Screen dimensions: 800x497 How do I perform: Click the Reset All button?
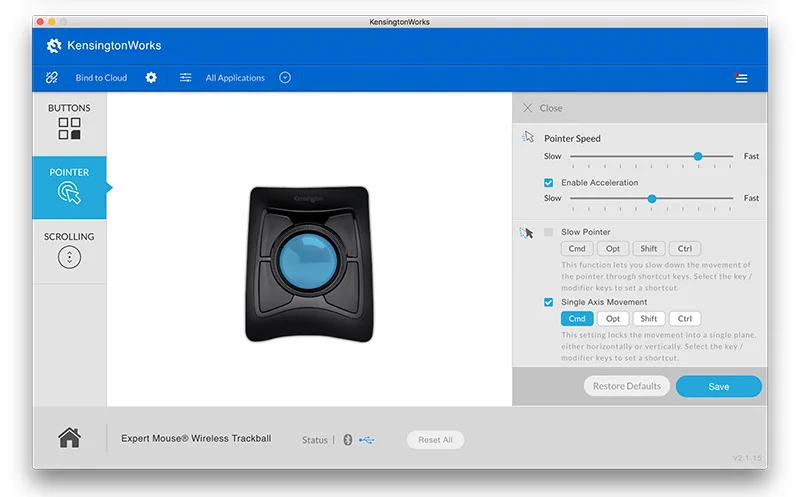[435, 440]
